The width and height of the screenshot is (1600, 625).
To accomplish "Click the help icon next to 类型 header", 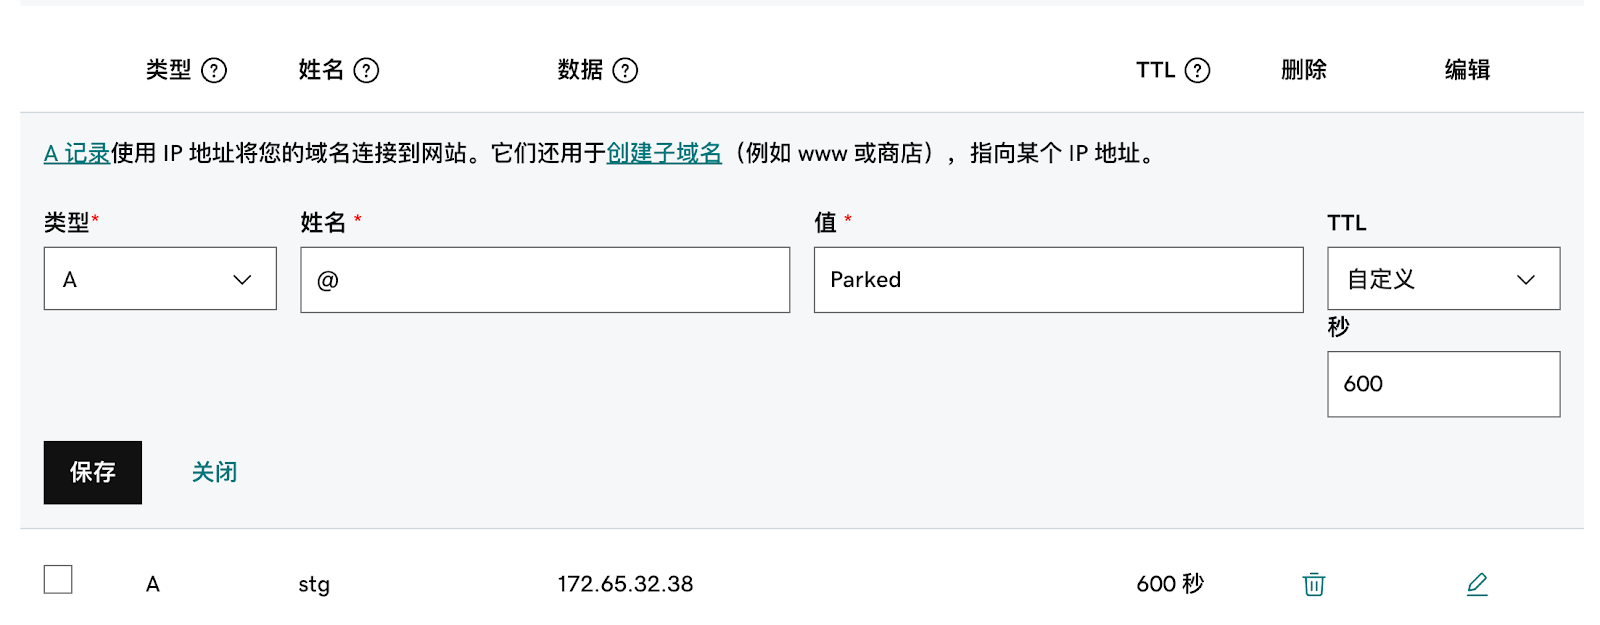I will click(214, 70).
